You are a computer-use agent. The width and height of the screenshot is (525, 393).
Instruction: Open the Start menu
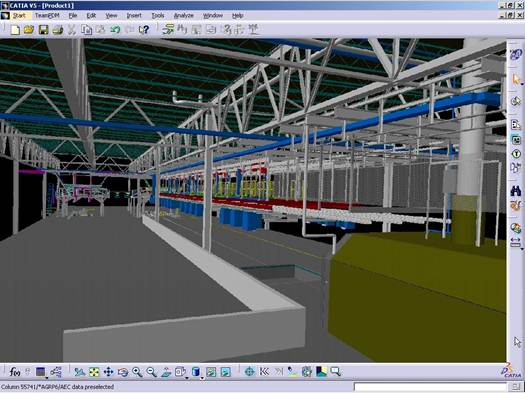point(19,16)
